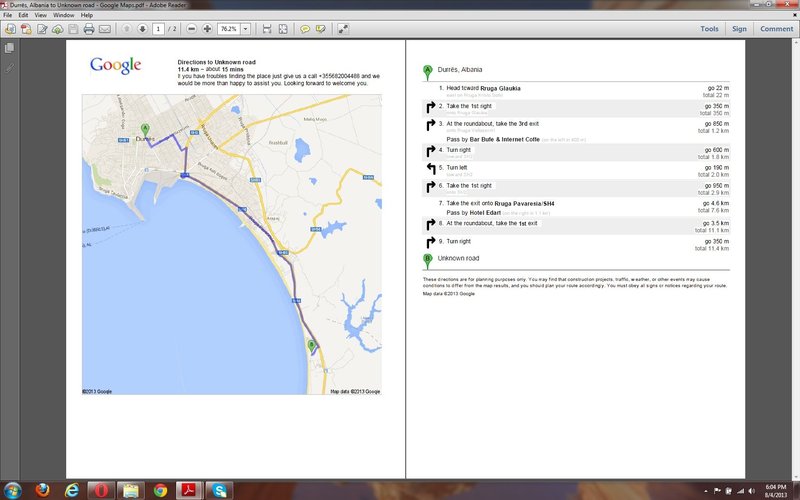Viewport: 800px width, 500px height.
Task: Select the Highlight Text tool icon
Action: point(320,29)
